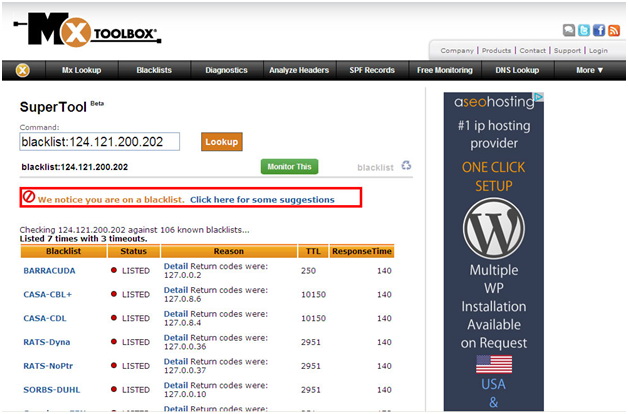Open Detail link in CASA-CBL+ row
Viewport: 628px width, 414px height.
[x=176, y=290]
